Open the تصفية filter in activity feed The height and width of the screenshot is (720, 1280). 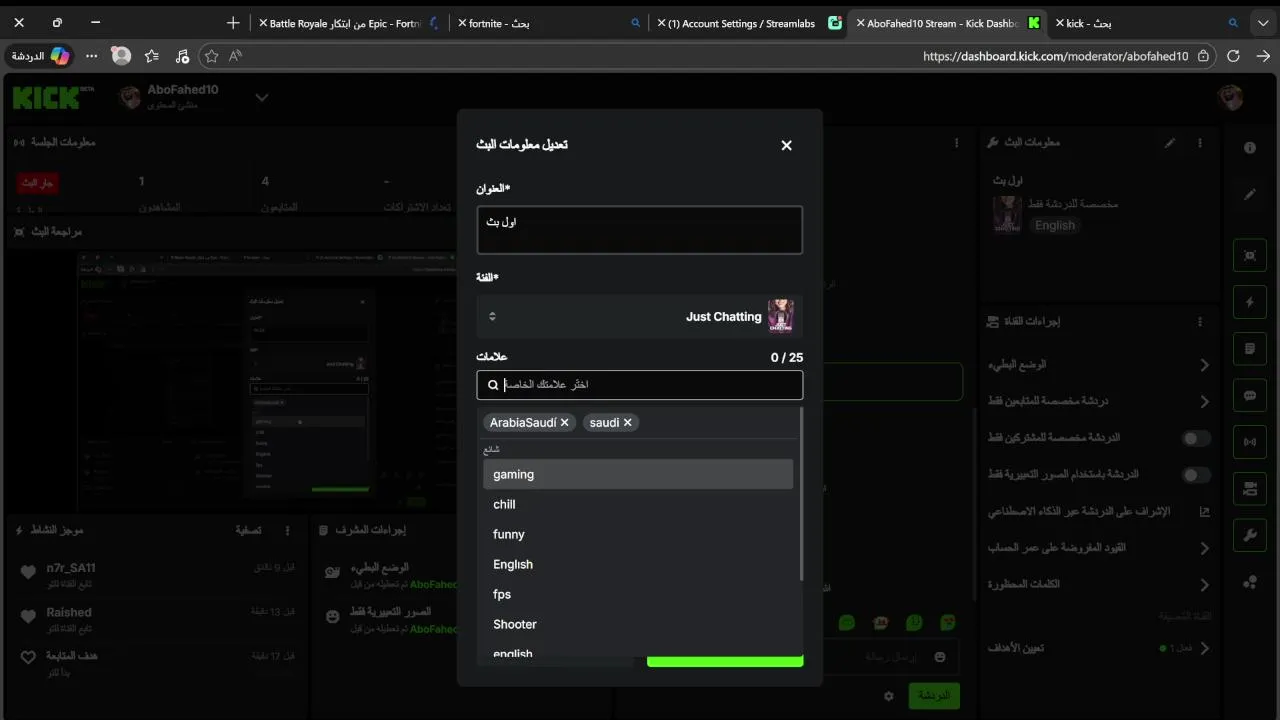coord(248,530)
